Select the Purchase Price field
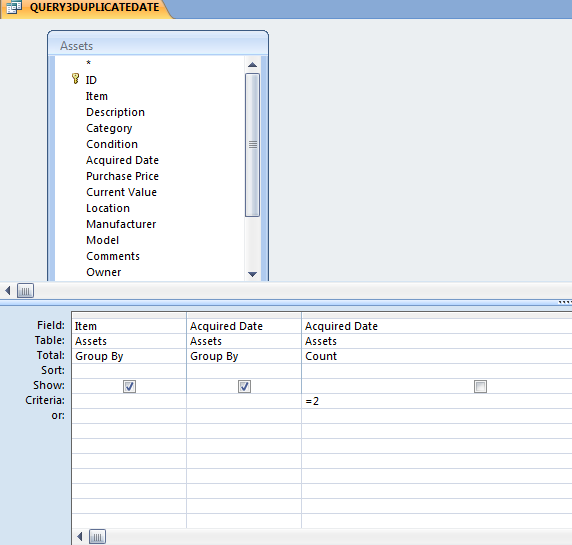 122,176
